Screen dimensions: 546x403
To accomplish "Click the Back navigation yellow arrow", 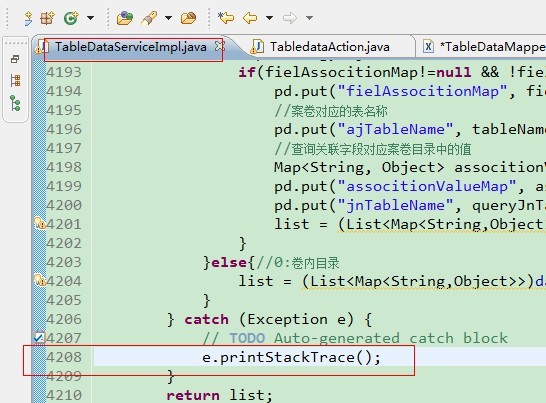I will (250, 18).
